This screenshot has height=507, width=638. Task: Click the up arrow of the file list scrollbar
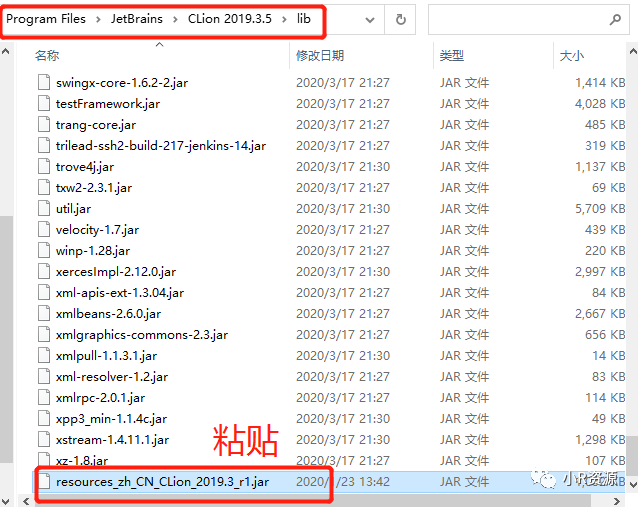click(633, 51)
